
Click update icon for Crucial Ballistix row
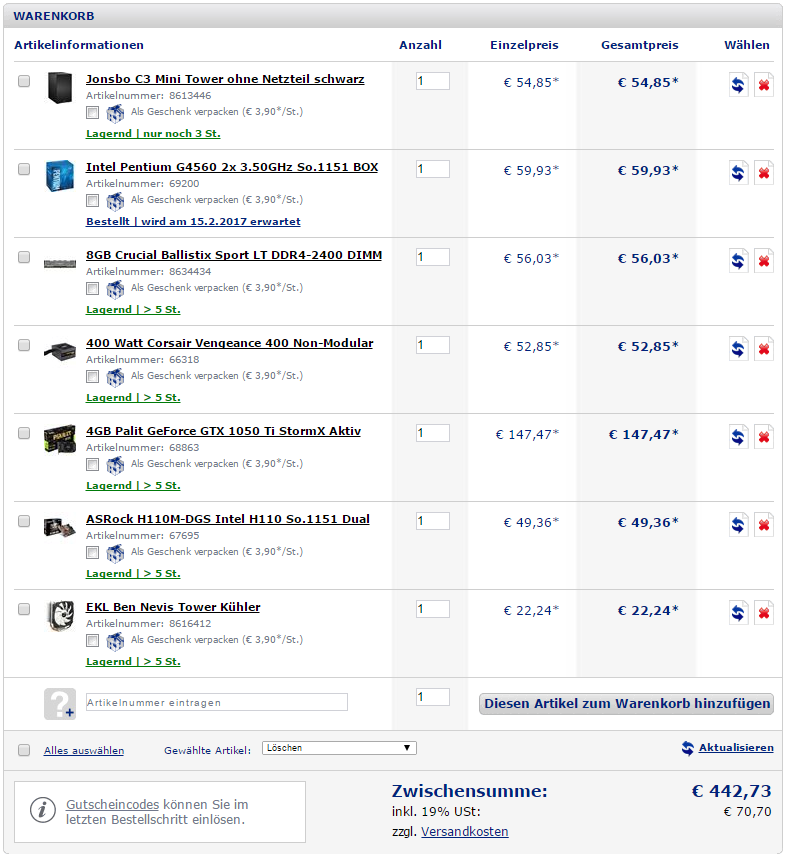pos(738,261)
